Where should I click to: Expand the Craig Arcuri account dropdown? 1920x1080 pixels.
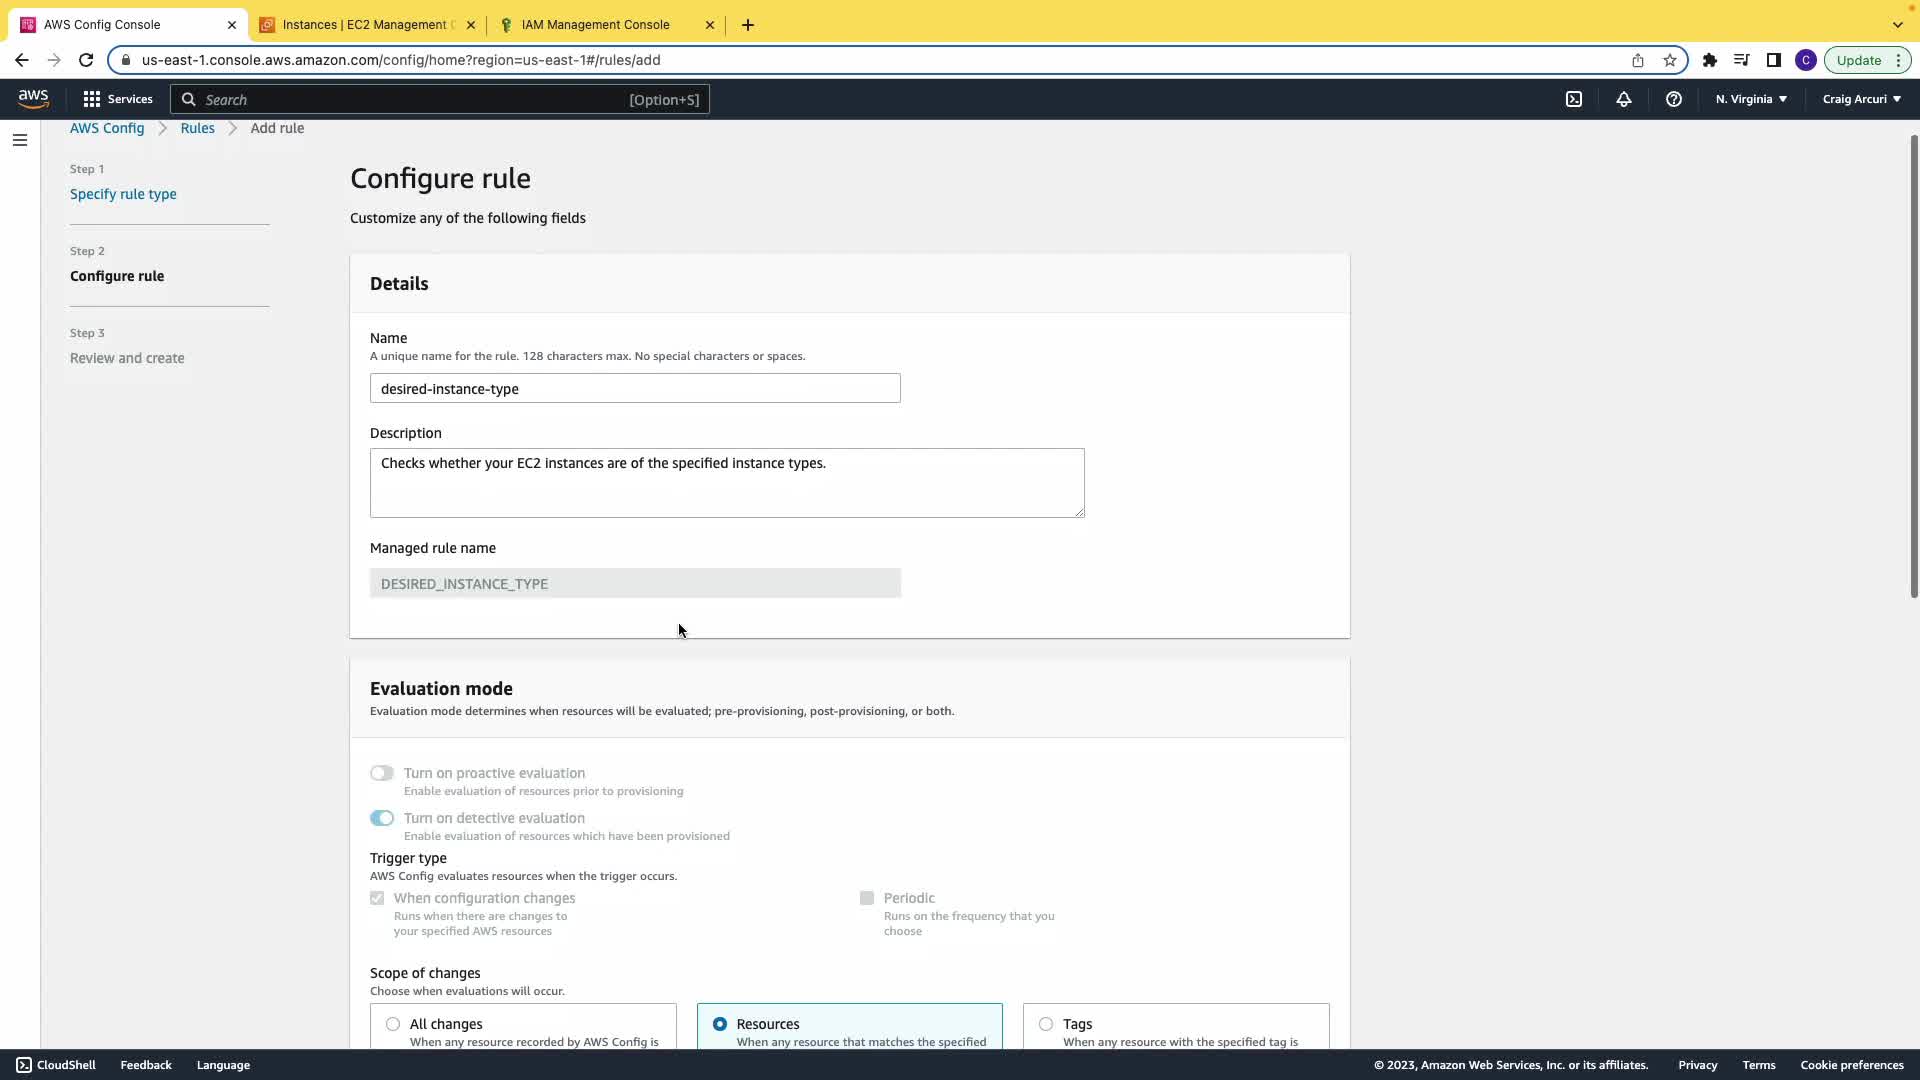(x=1861, y=99)
